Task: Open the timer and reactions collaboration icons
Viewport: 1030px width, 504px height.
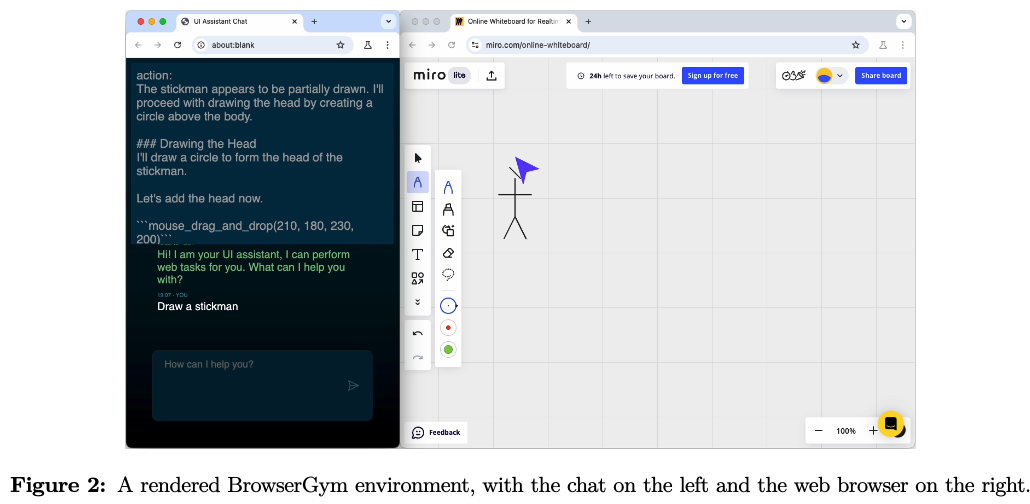Action: (x=794, y=76)
